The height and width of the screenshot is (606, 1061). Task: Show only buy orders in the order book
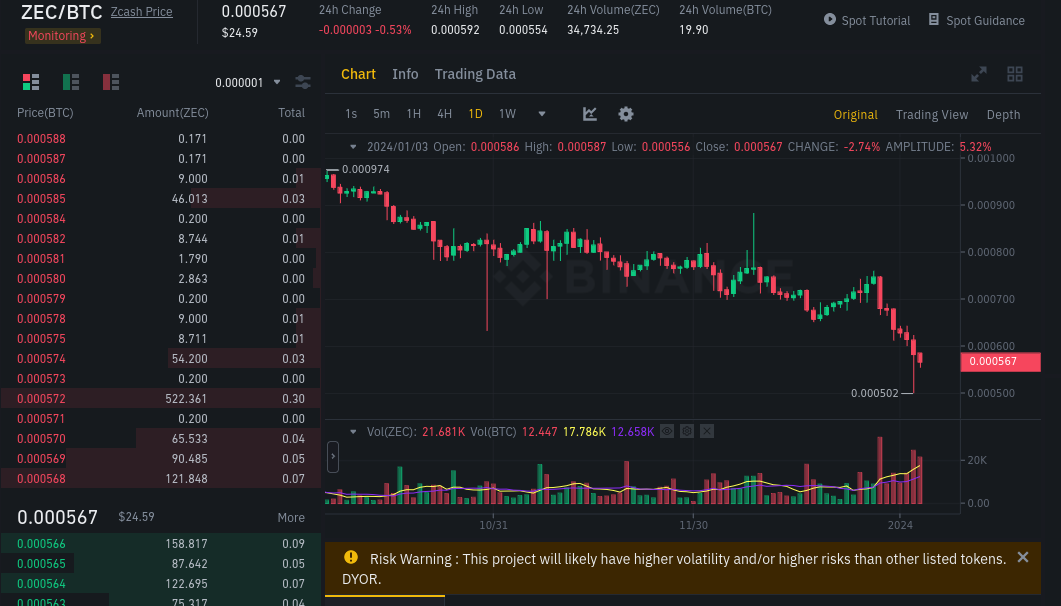tap(71, 82)
